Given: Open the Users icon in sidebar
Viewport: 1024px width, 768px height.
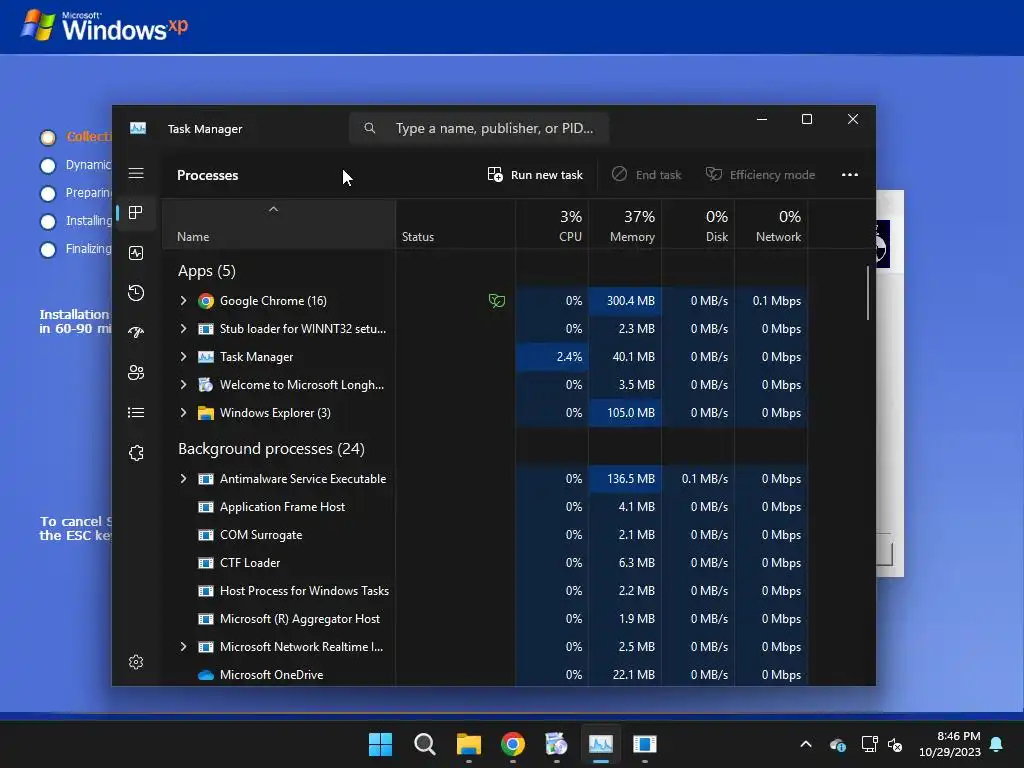Looking at the screenshot, I should (x=136, y=372).
